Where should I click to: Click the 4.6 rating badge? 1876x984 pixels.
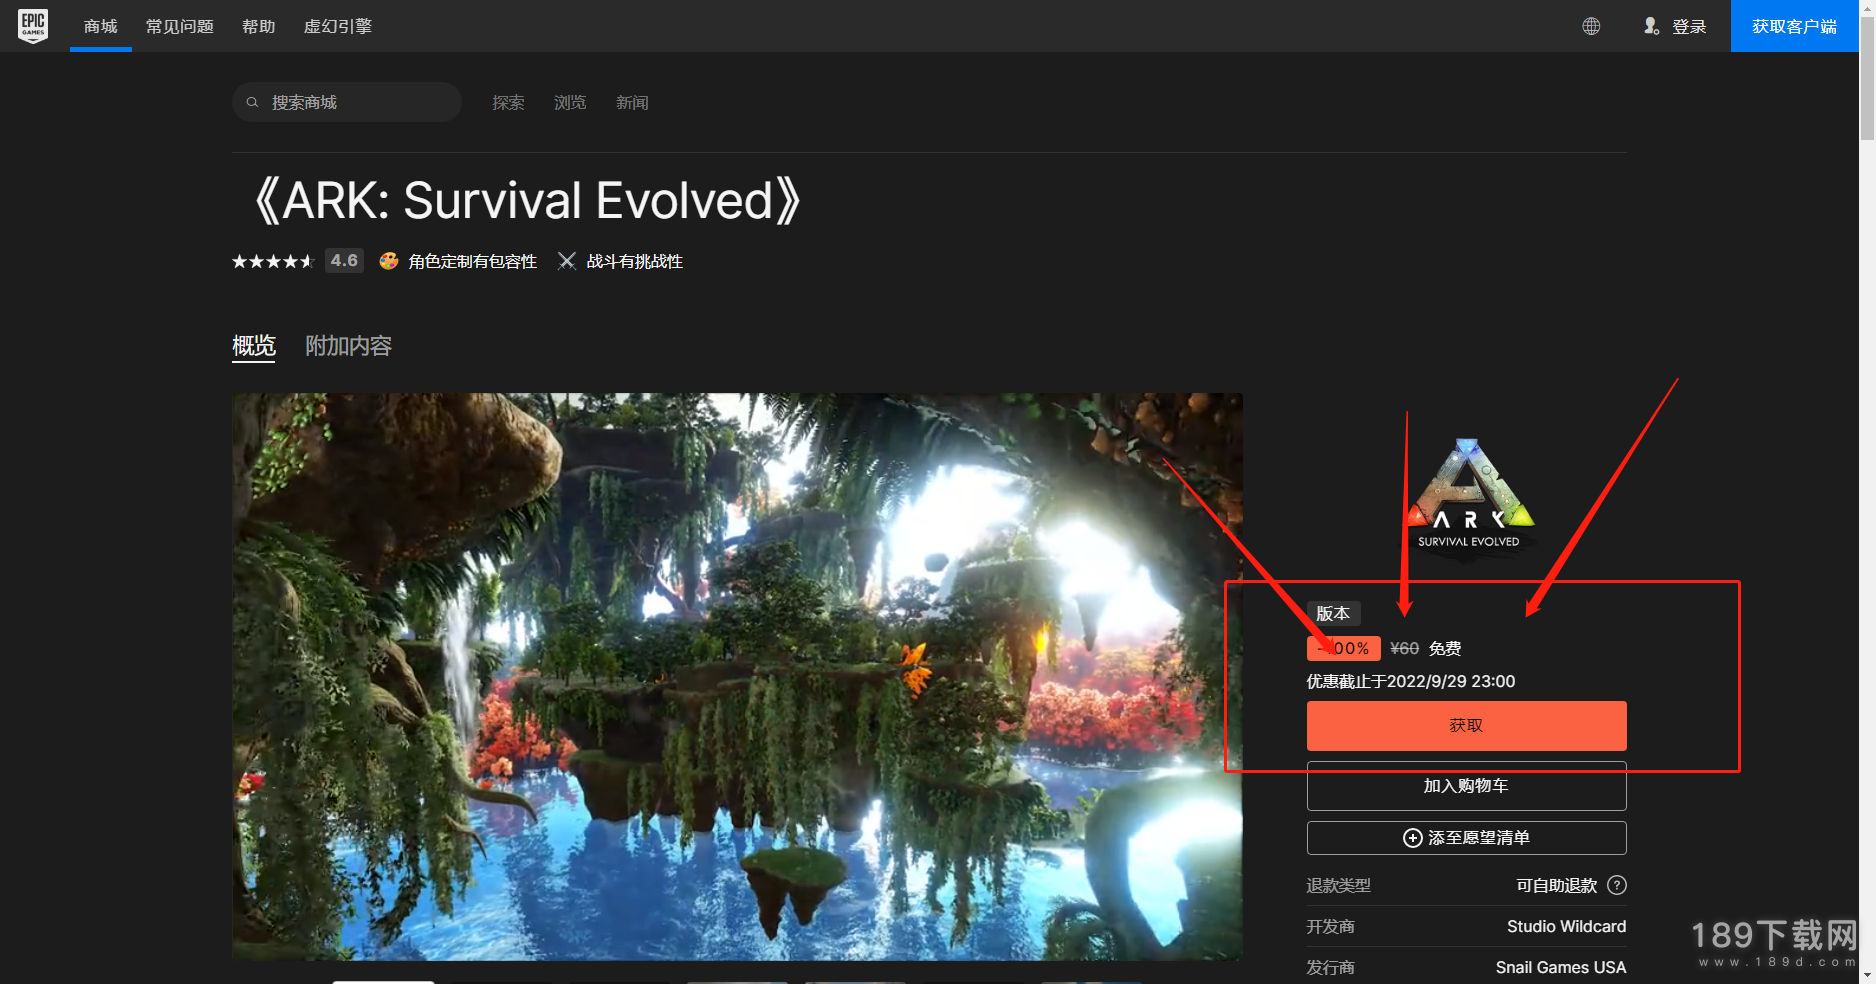[344, 261]
